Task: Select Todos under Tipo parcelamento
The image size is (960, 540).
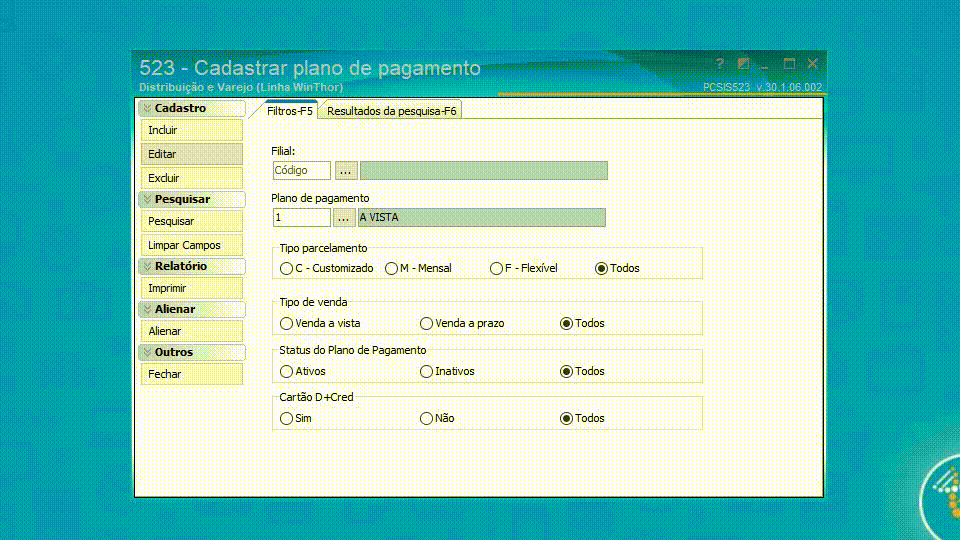Action: coord(601,269)
